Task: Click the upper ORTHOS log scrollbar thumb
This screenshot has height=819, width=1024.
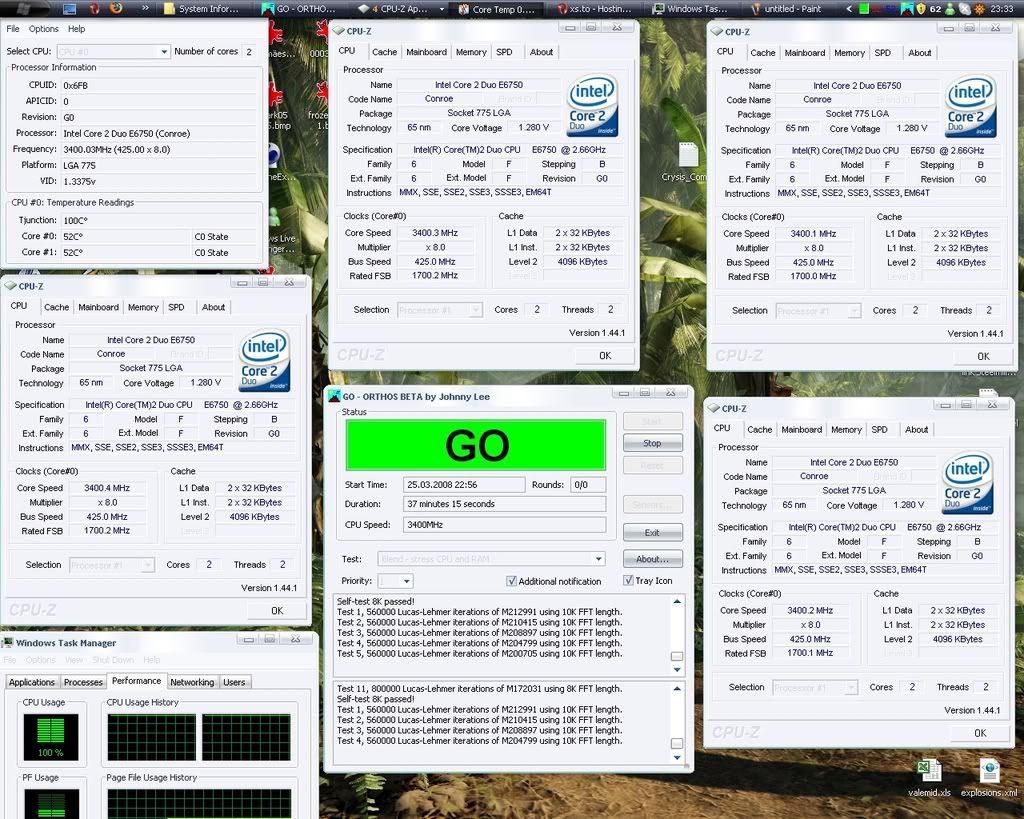Action: pos(677,656)
